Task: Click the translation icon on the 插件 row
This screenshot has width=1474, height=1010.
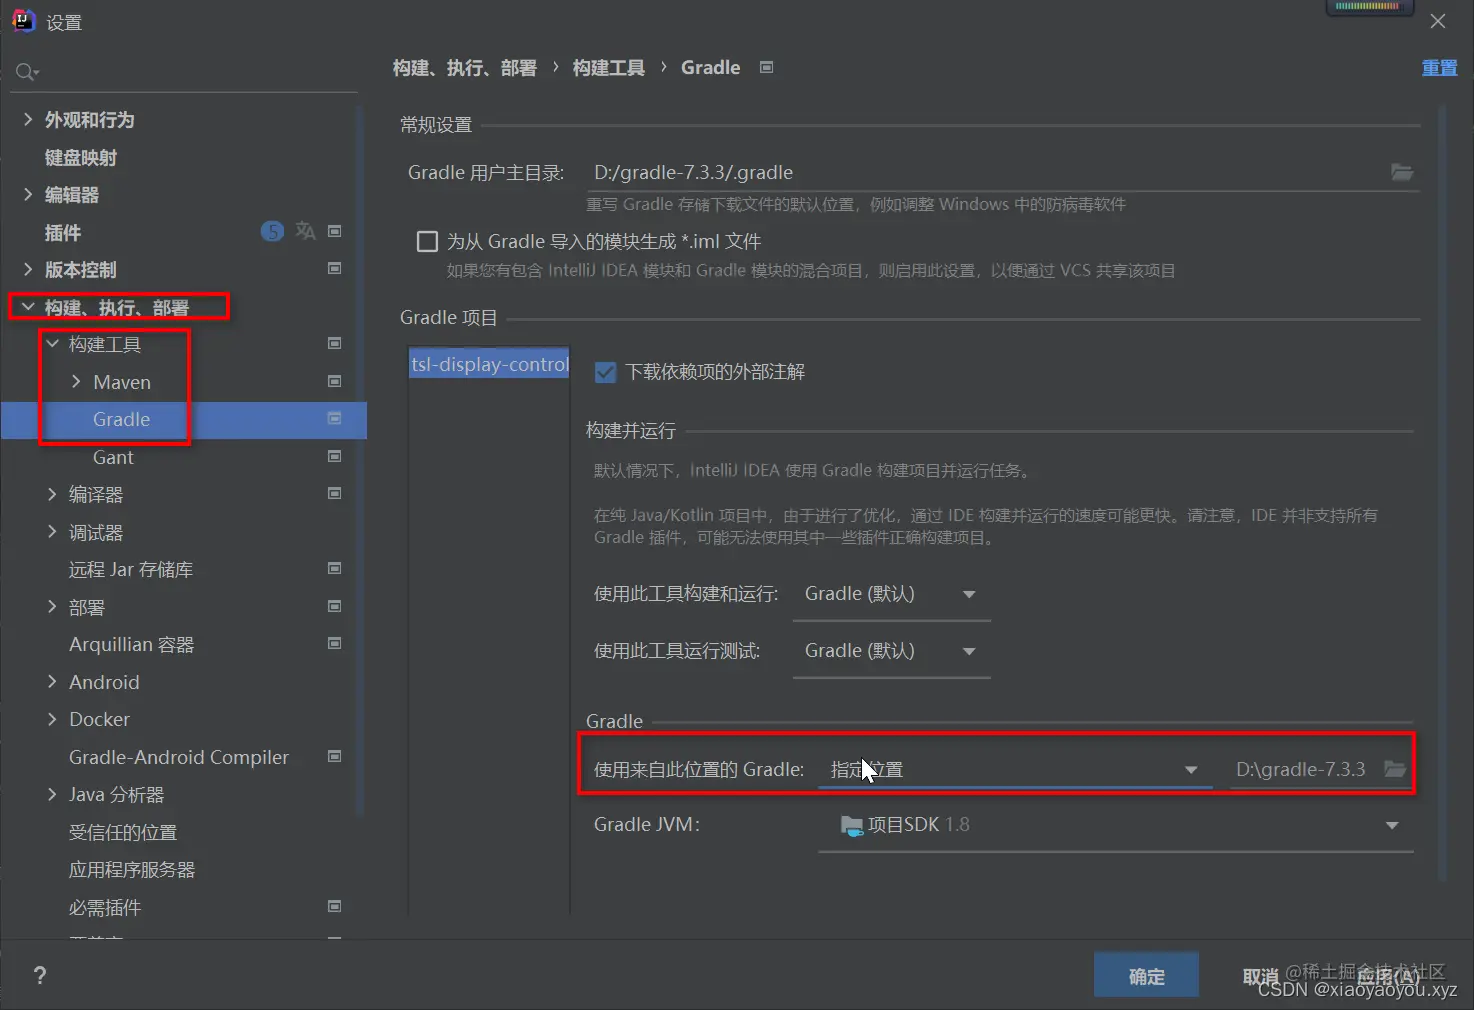Action: point(305,231)
